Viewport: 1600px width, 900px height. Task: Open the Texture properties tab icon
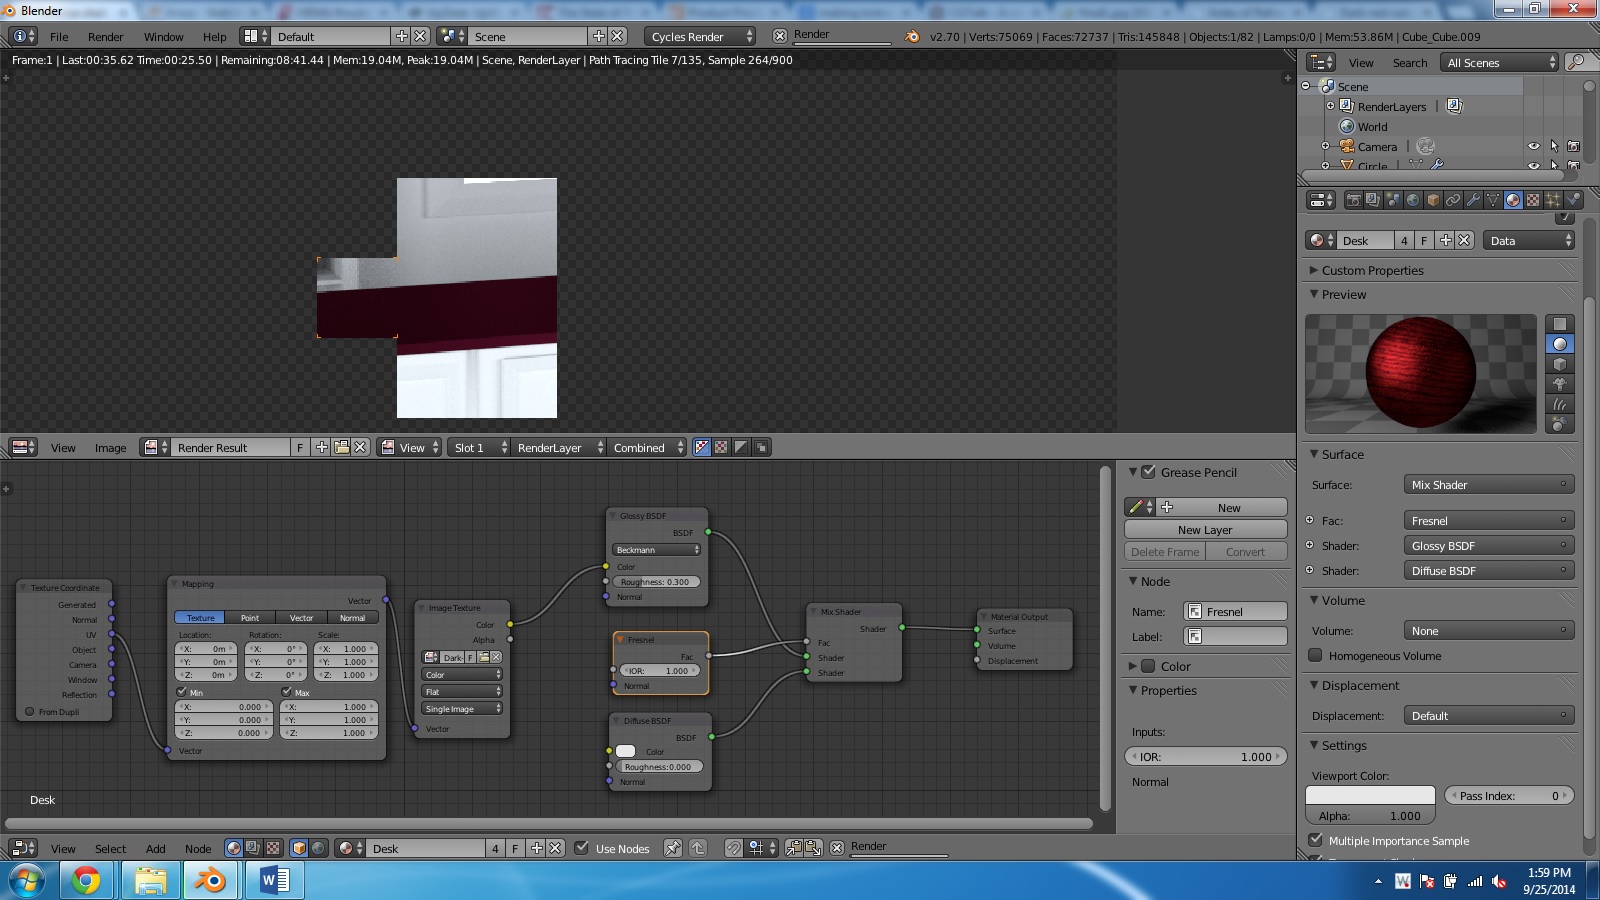click(1533, 200)
